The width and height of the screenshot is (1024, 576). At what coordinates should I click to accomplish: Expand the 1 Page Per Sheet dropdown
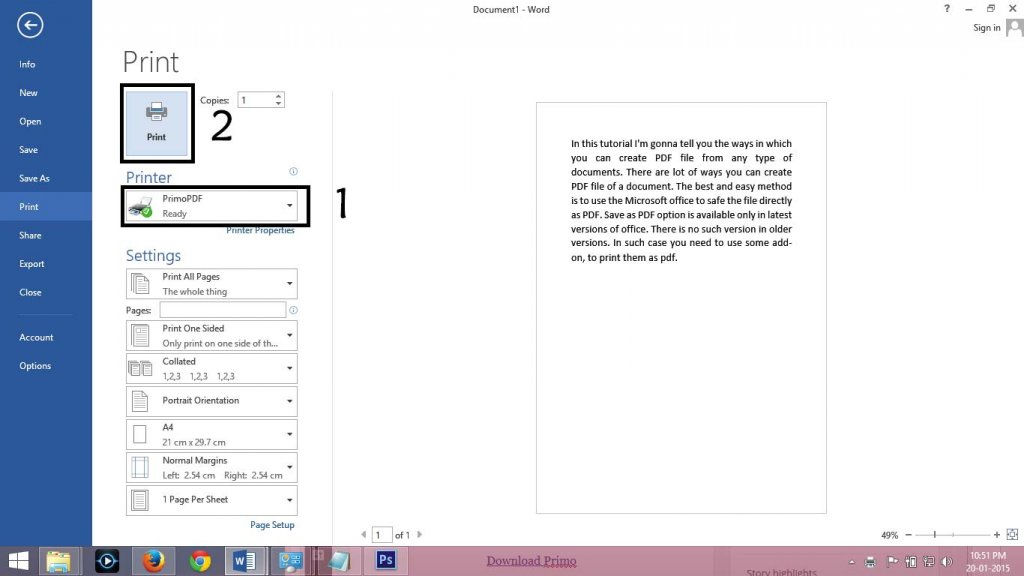[x=212, y=500]
